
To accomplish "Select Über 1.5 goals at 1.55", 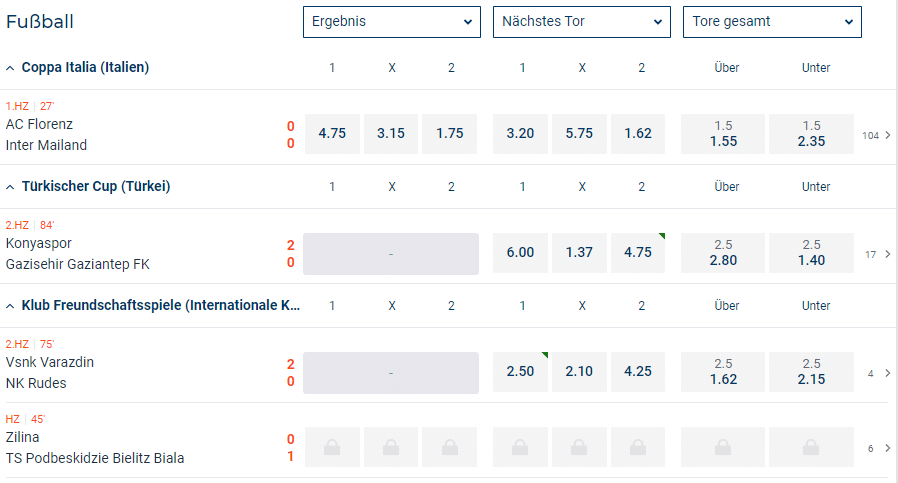I will 723,134.
